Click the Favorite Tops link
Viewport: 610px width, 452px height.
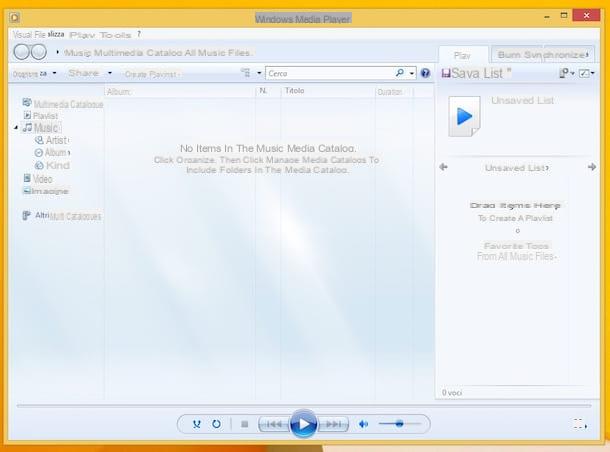[x=516, y=246]
